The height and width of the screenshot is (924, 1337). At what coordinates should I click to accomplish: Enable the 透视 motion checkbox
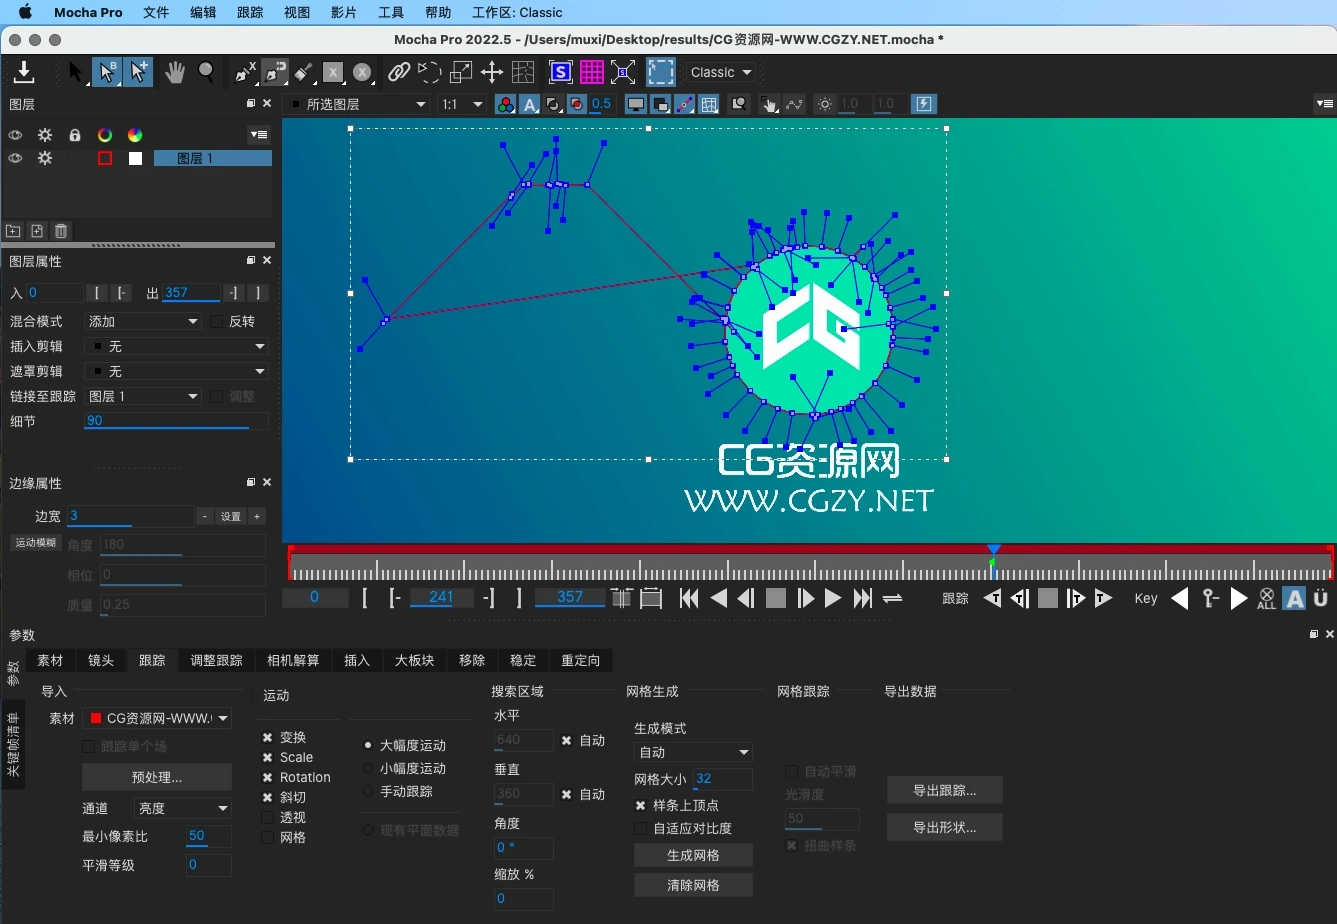(268, 817)
